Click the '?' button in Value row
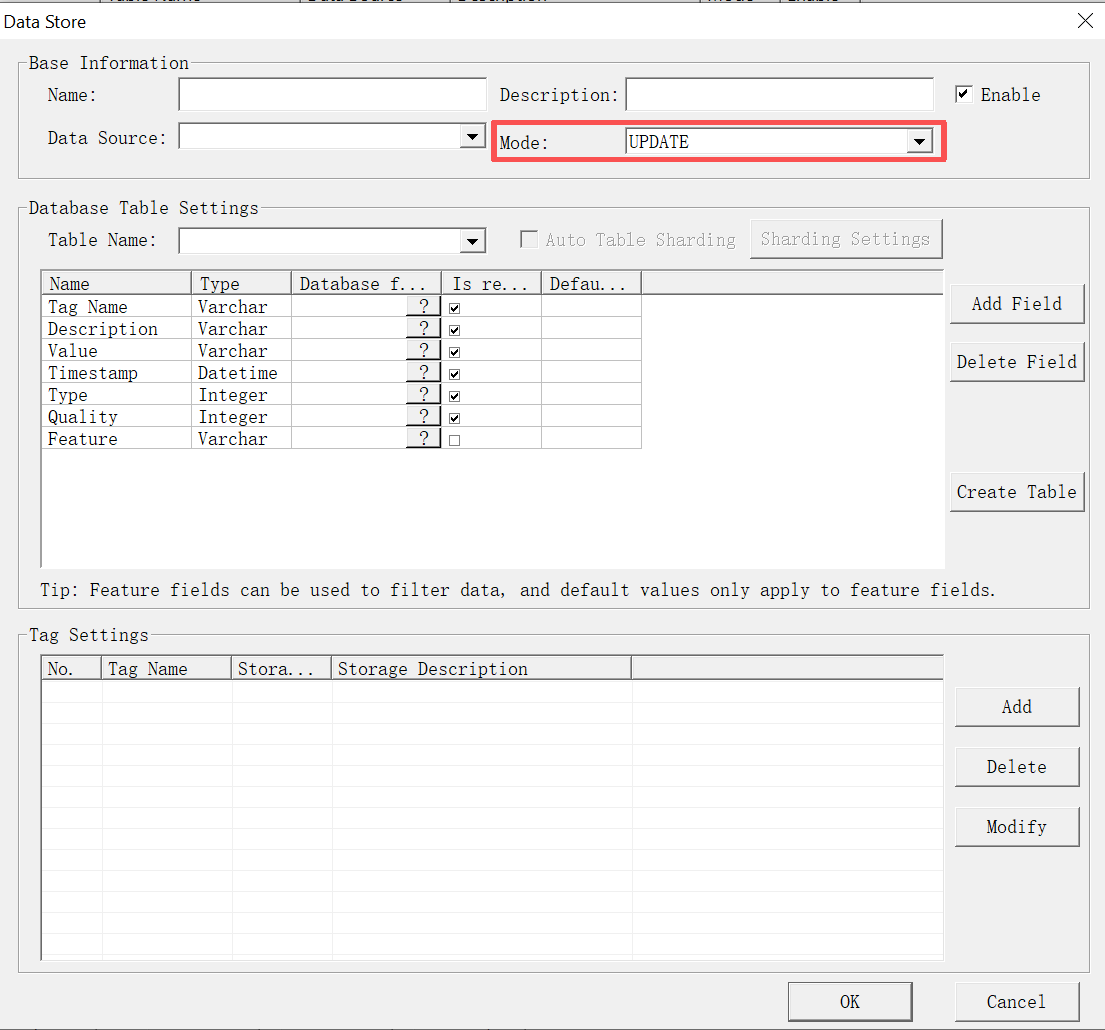 click(423, 351)
